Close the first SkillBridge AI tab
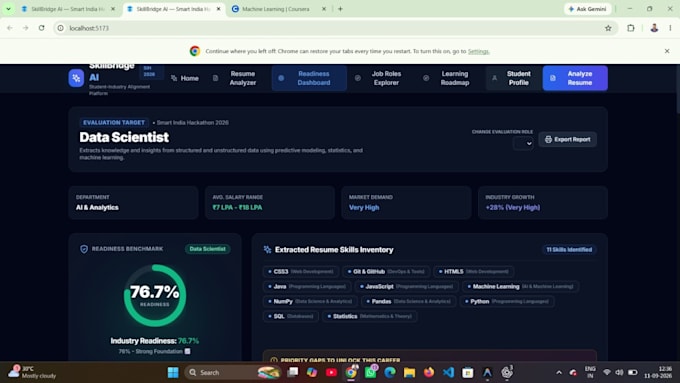 point(113,9)
